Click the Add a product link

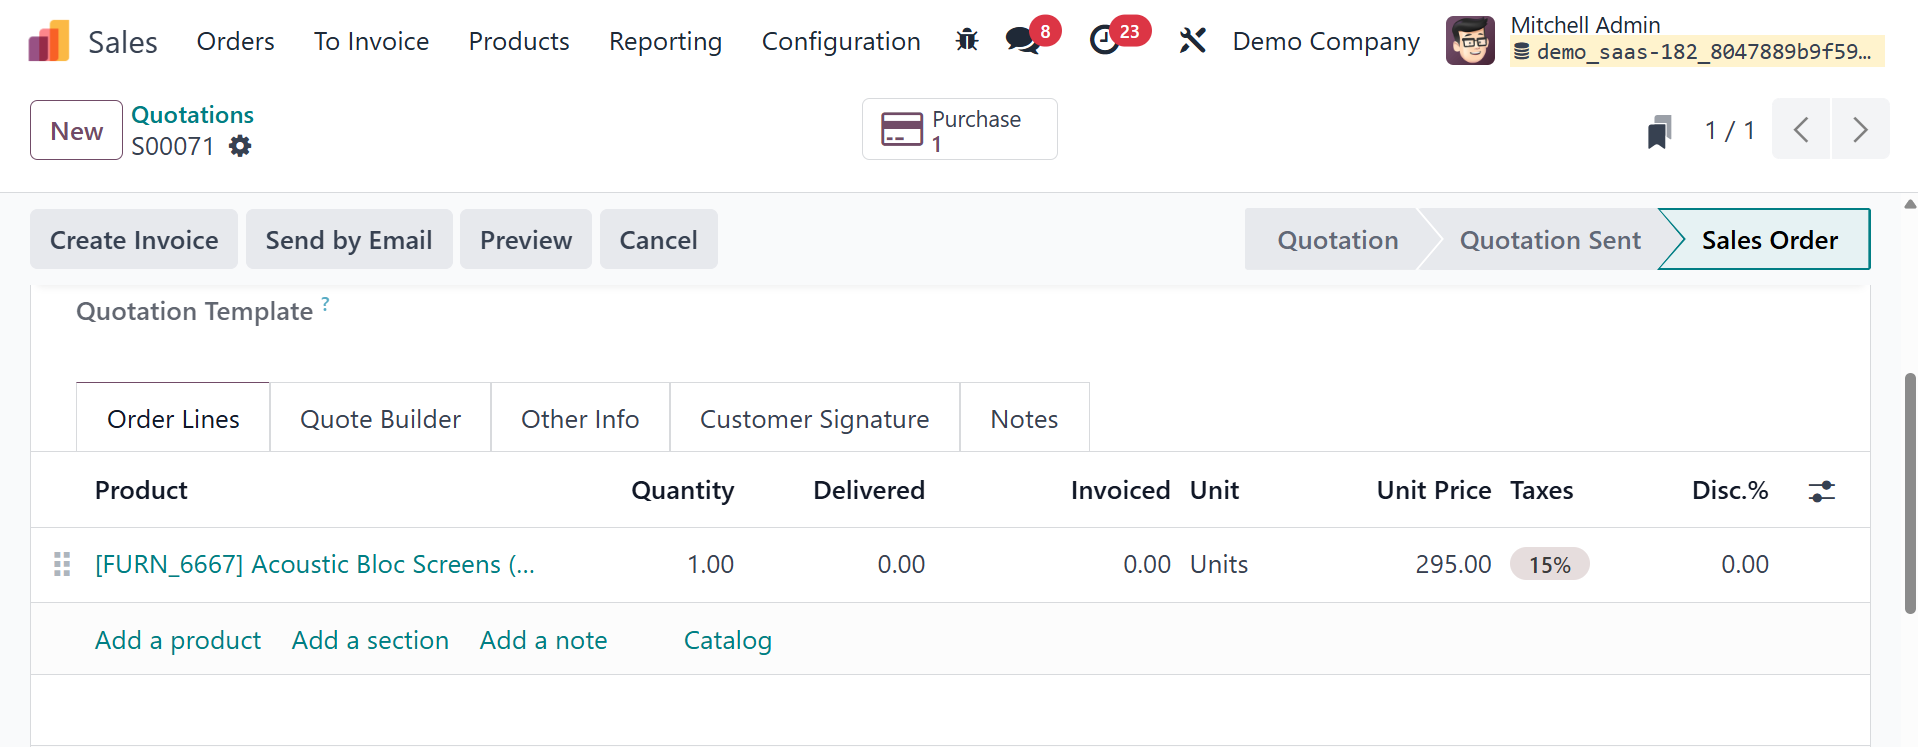(178, 640)
